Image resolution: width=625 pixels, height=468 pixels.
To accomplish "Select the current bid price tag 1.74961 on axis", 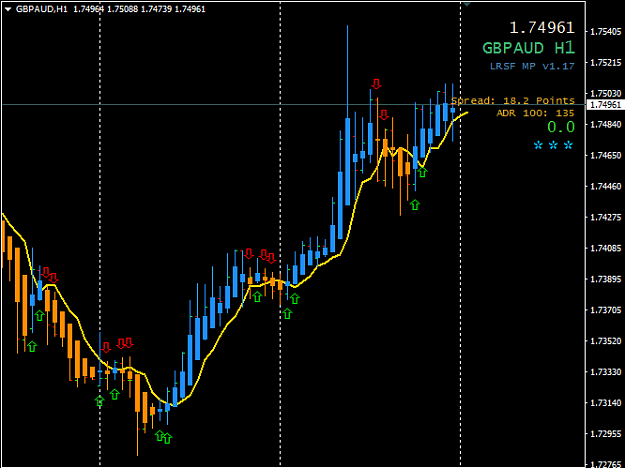I will (605, 105).
